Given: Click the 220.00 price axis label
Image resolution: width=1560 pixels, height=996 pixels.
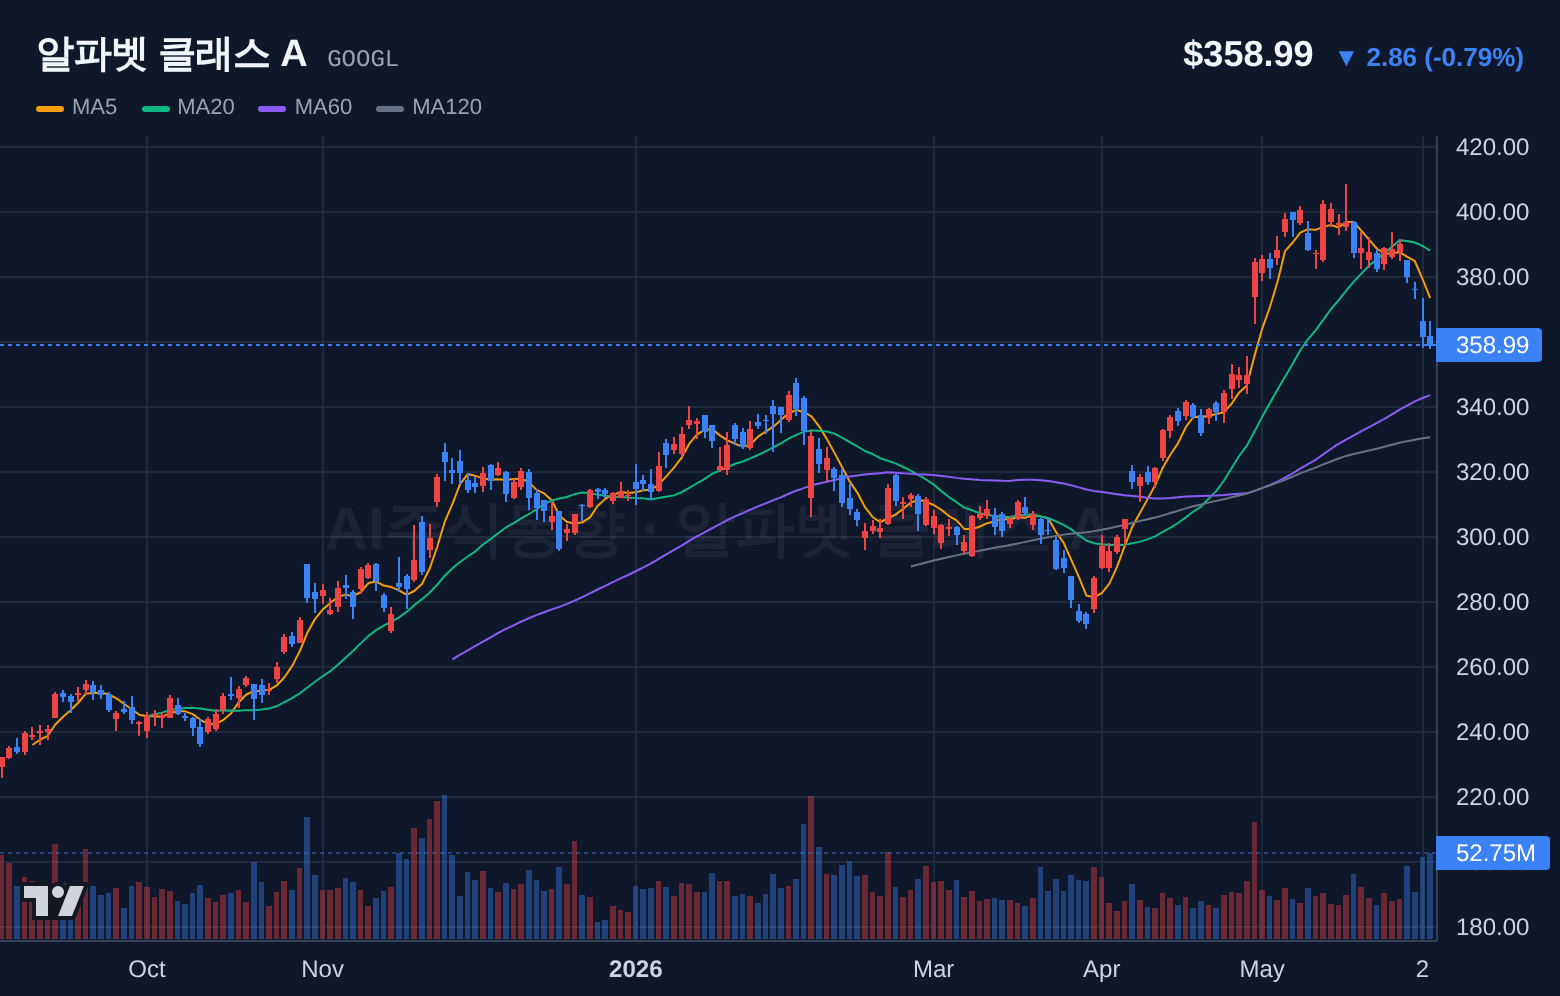Looking at the screenshot, I should 1492,797.
